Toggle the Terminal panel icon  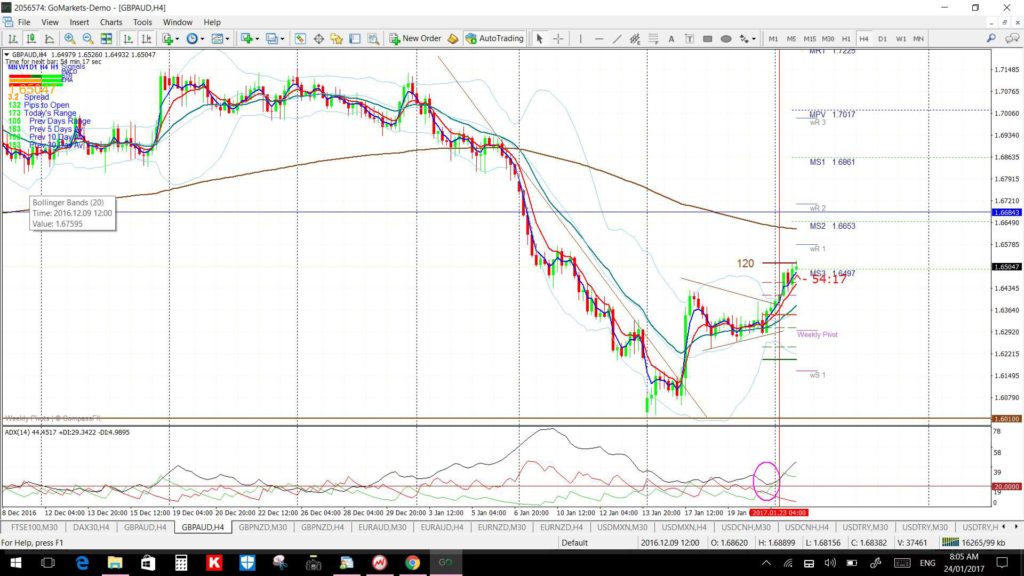pyautogui.click(x=355, y=39)
